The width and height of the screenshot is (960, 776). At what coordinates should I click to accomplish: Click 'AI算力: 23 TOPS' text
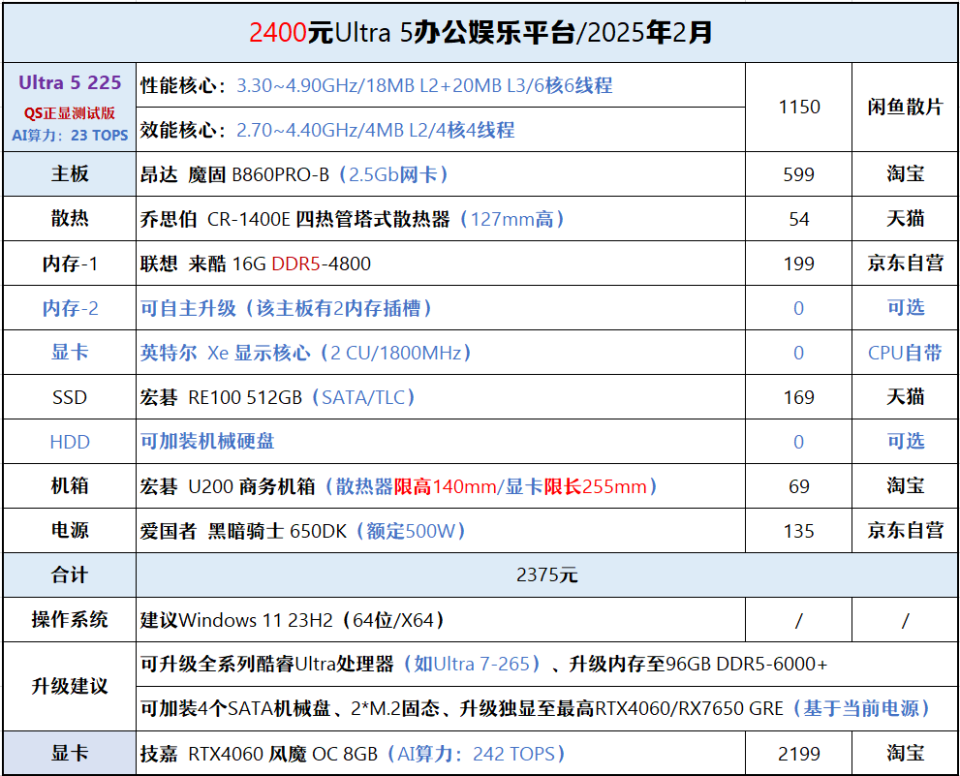pyautogui.click(x=70, y=135)
